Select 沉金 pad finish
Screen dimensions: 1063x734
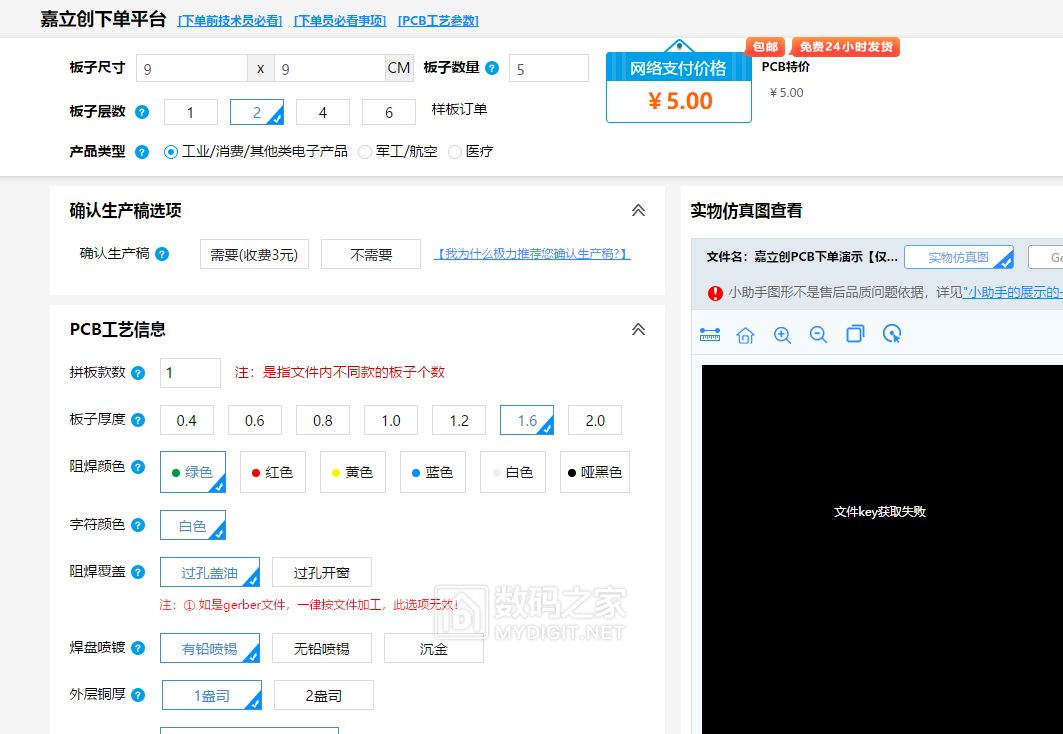point(434,648)
